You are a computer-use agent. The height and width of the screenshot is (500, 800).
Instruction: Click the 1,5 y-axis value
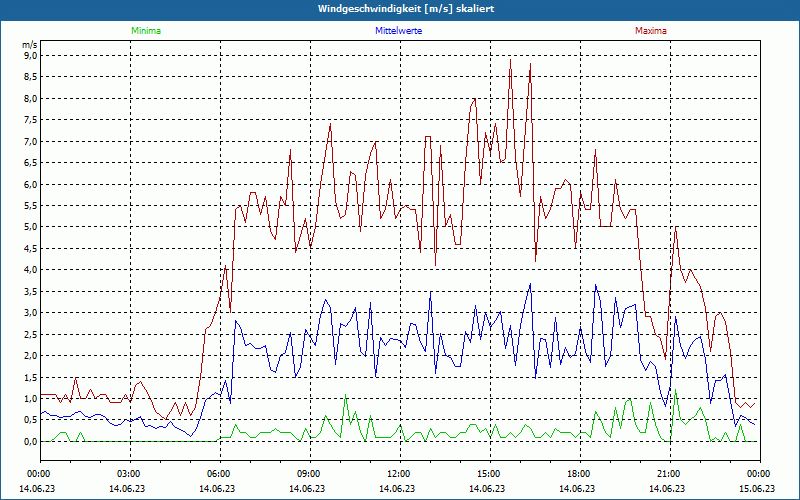31,377
